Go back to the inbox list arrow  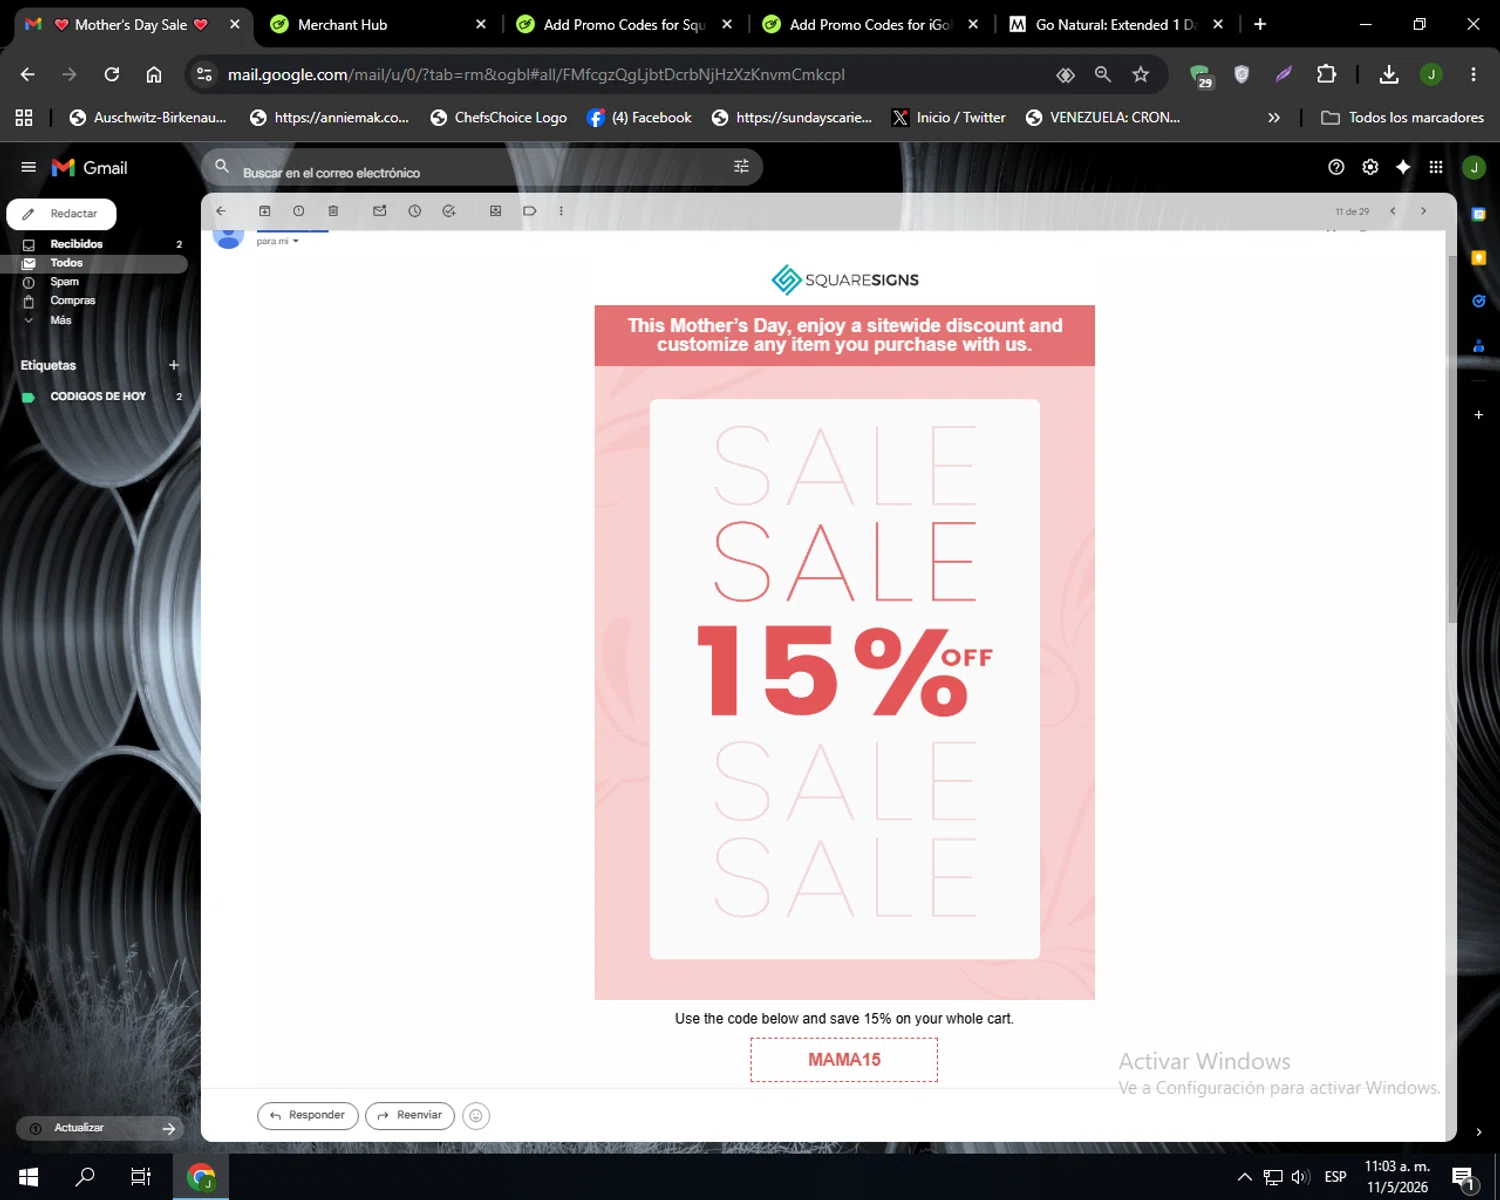(x=221, y=211)
